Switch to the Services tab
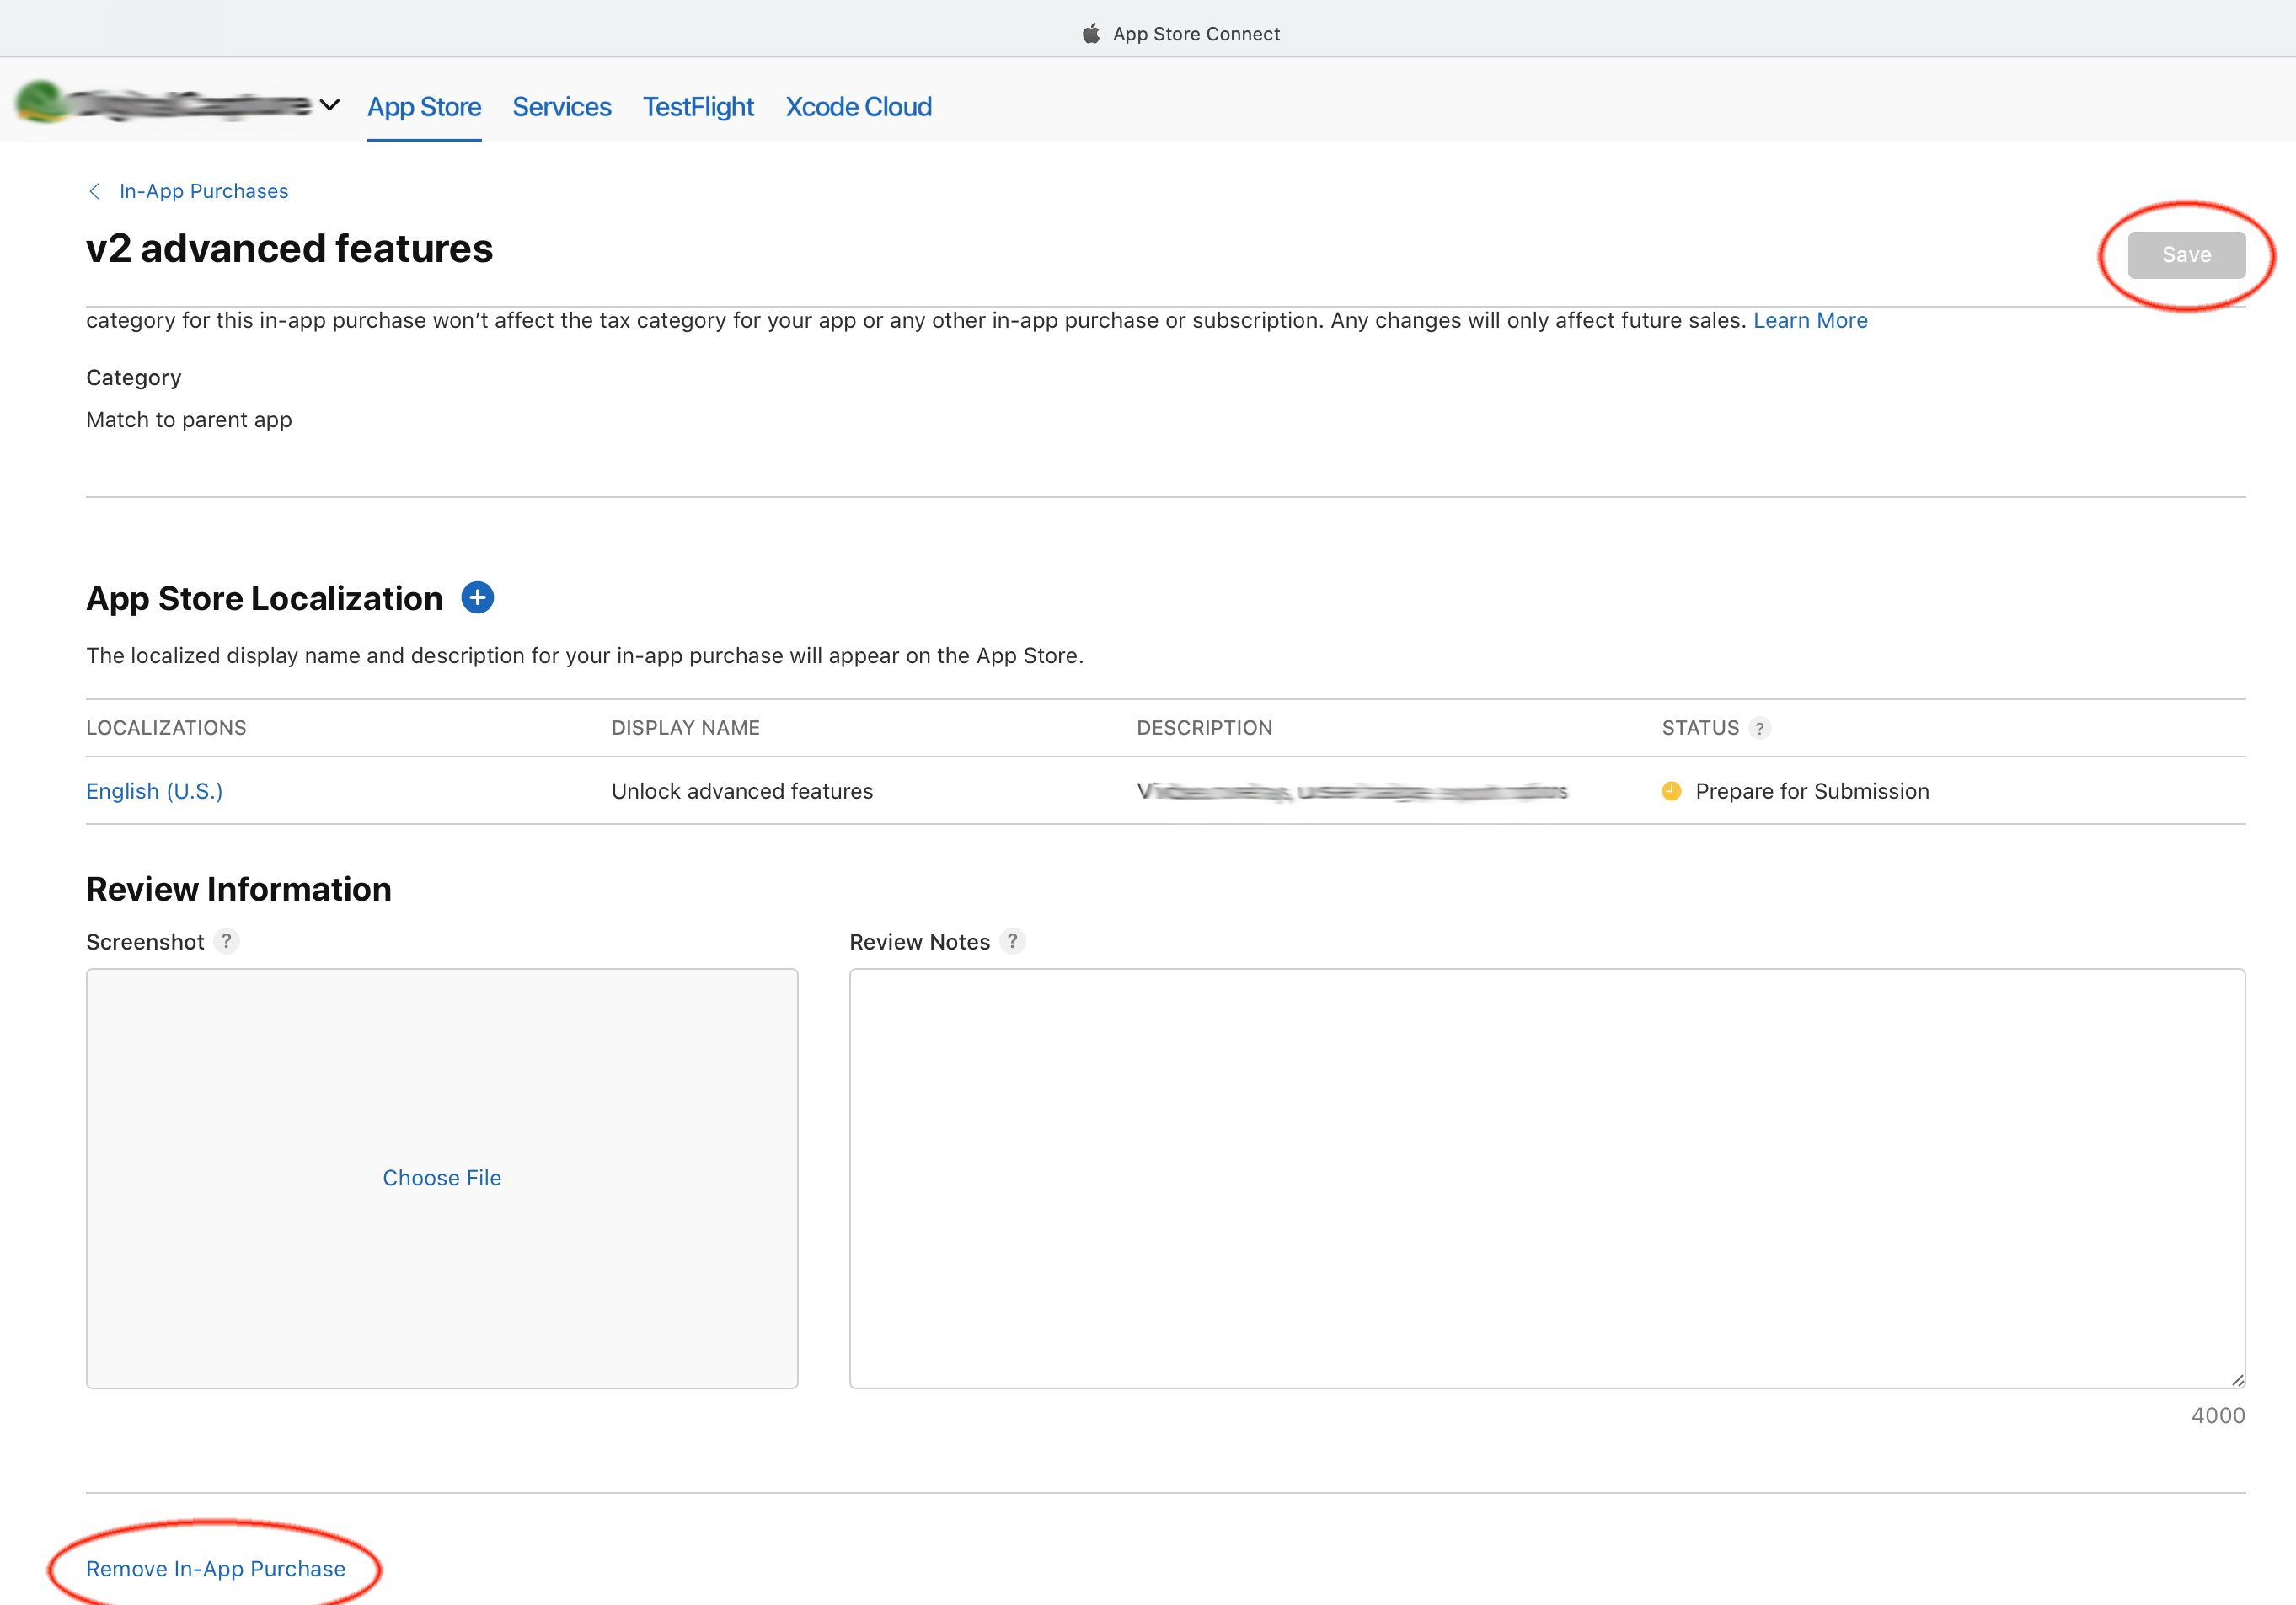This screenshot has height=1605, width=2296. tap(561, 107)
